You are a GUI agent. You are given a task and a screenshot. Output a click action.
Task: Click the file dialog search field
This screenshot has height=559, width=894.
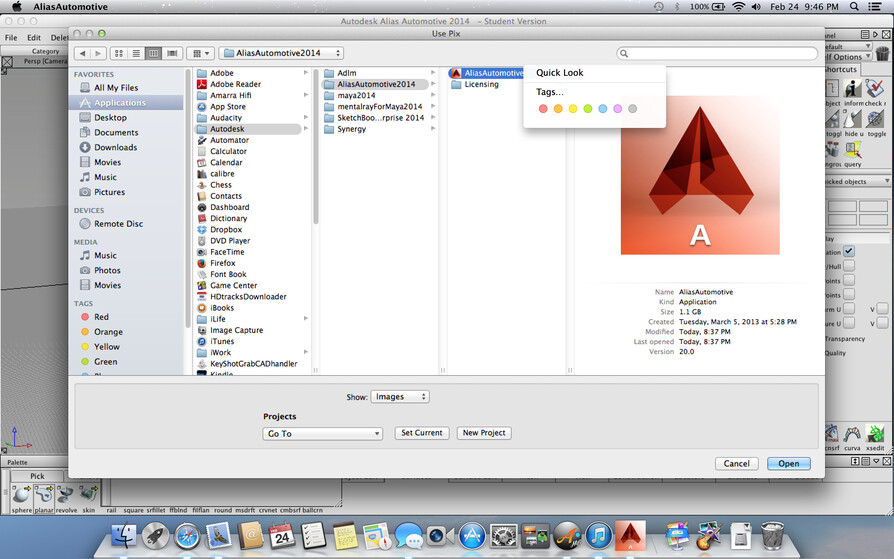[717, 53]
